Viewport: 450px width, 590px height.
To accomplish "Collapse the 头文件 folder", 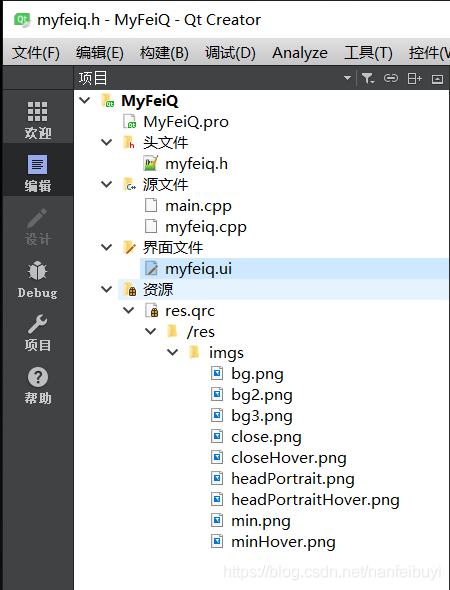I will [107, 143].
